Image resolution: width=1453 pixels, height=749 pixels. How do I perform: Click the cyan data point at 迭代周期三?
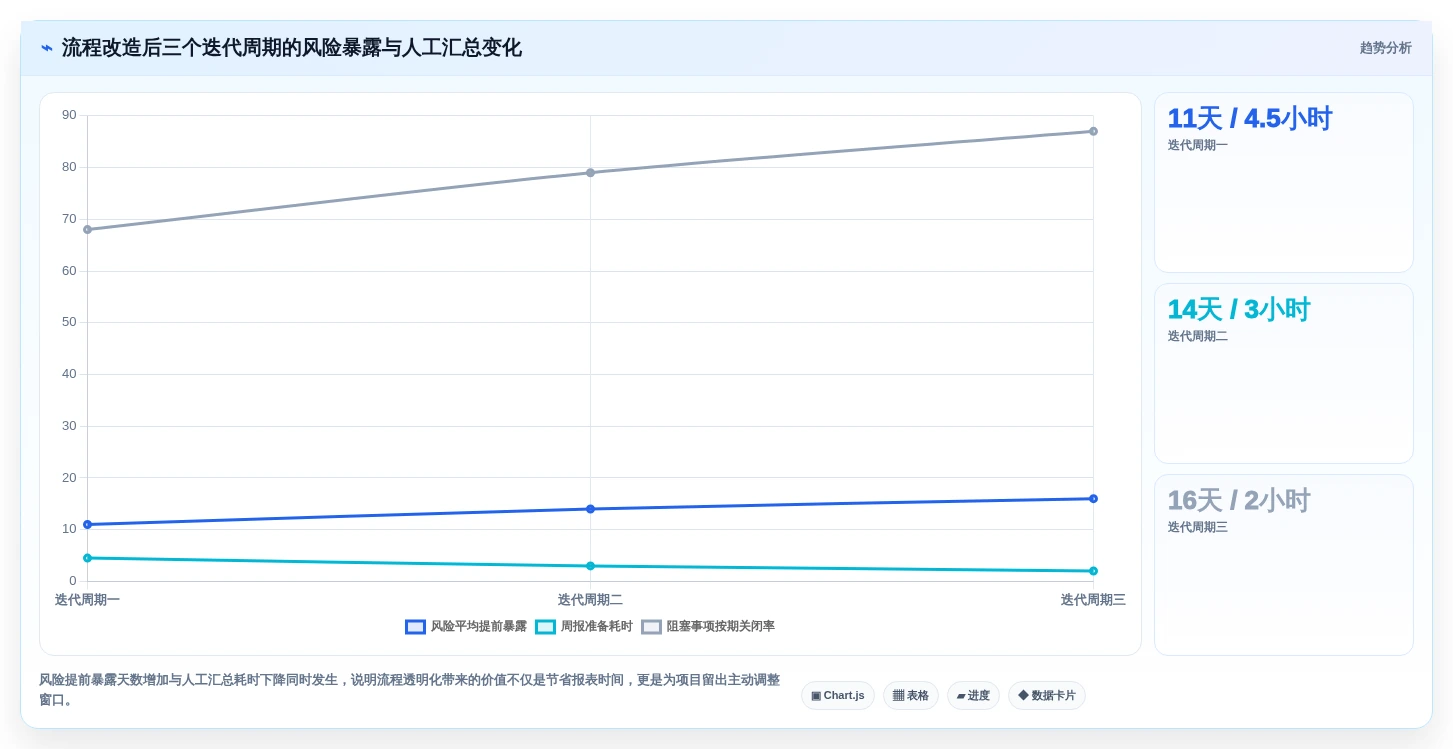[x=1093, y=571]
